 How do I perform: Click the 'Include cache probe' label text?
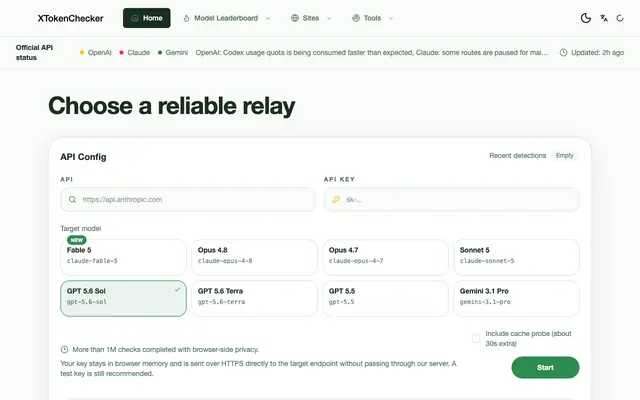coord(528,338)
